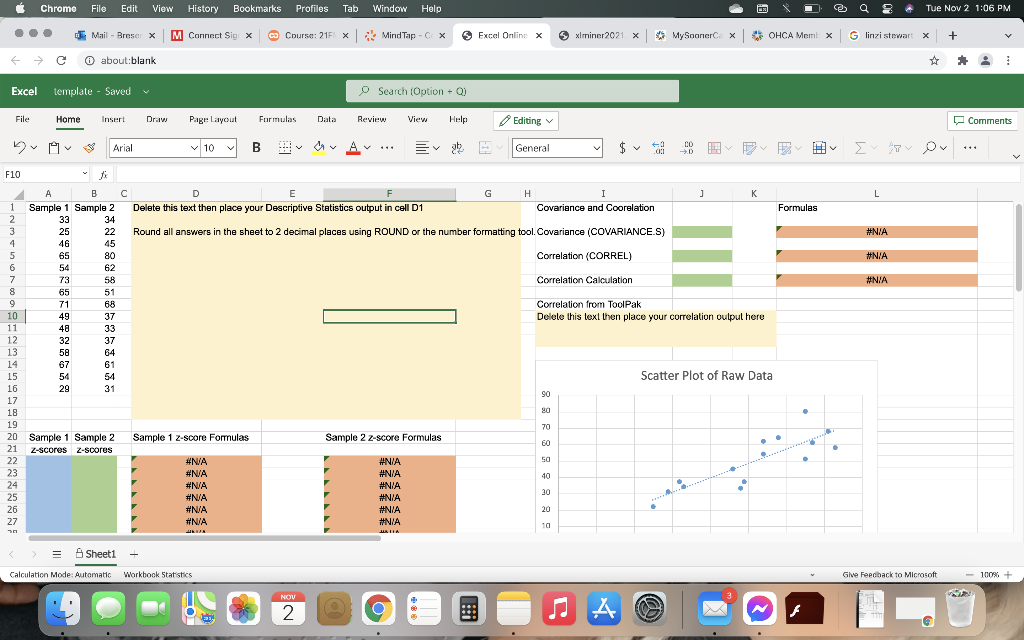The width and height of the screenshot is (1024, 640).
Task: Apply bold formatting
Action: [256, 148]
